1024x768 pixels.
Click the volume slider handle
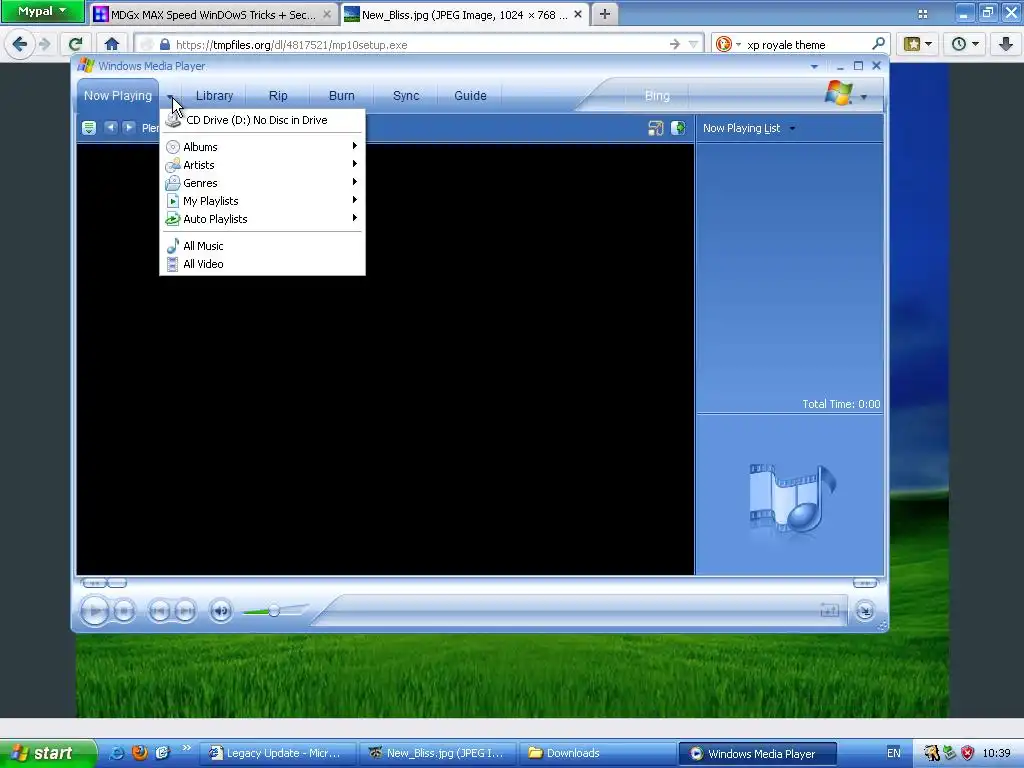[x=274, y=611]
